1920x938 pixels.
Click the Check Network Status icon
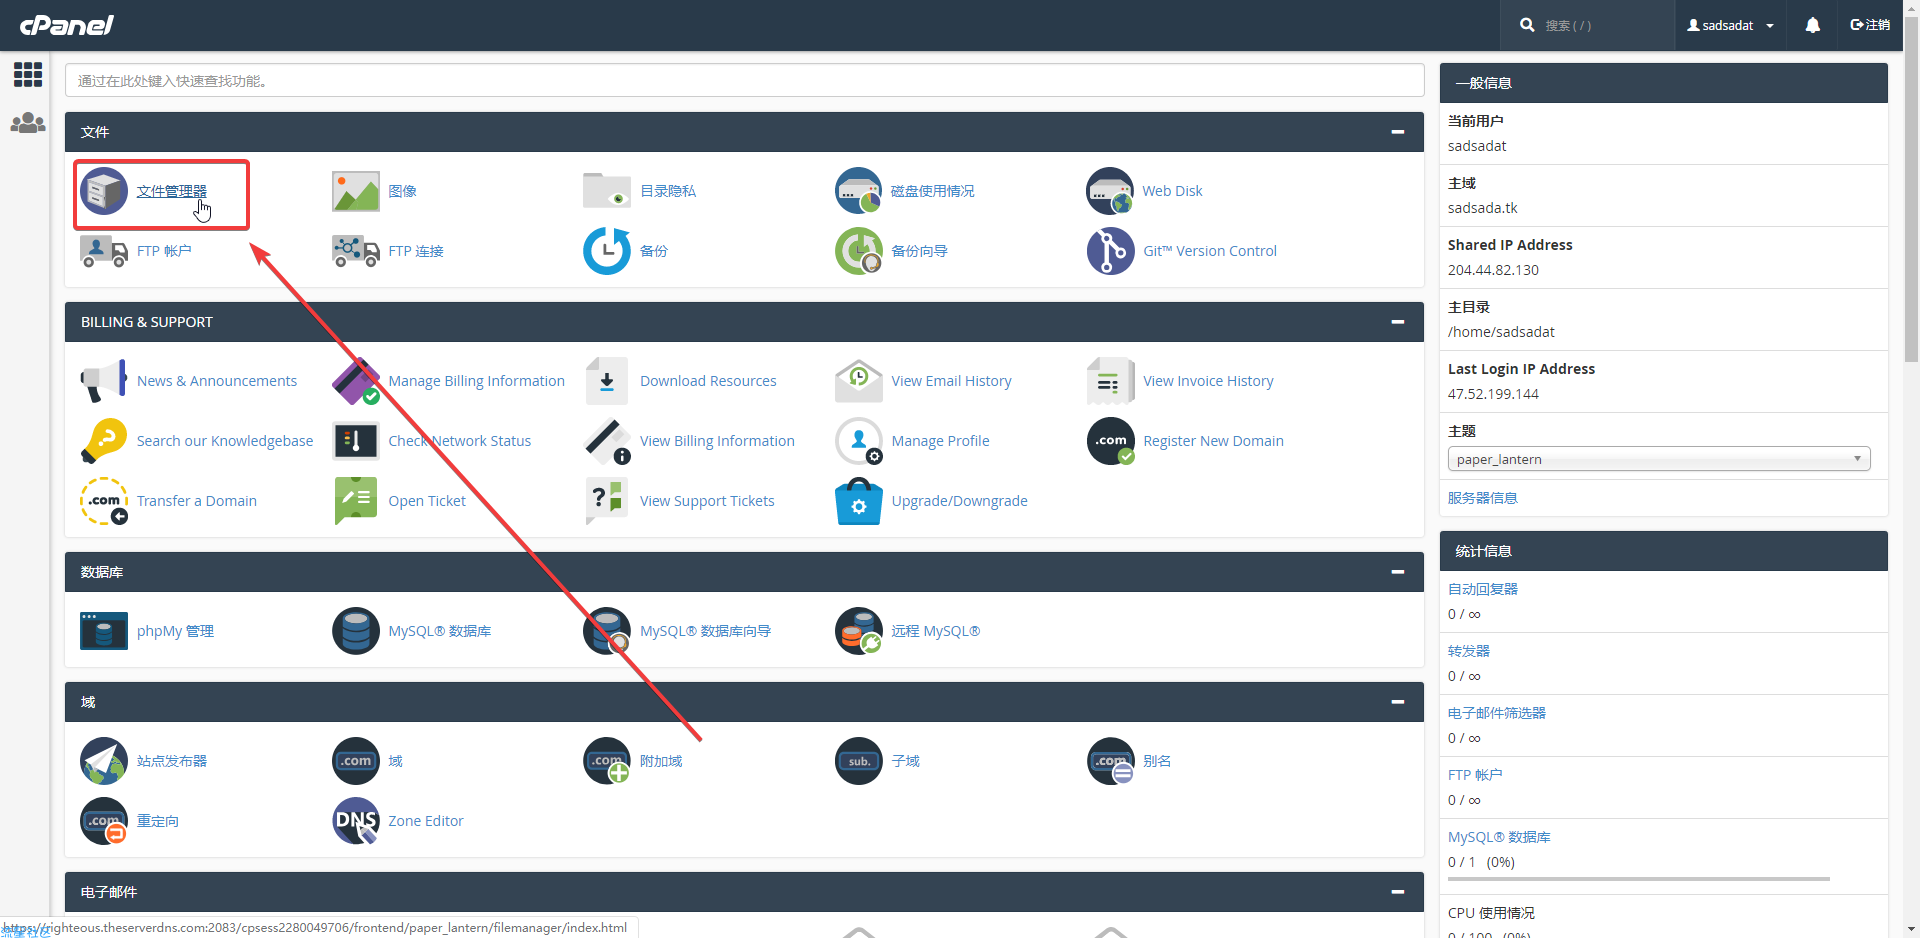356,441
